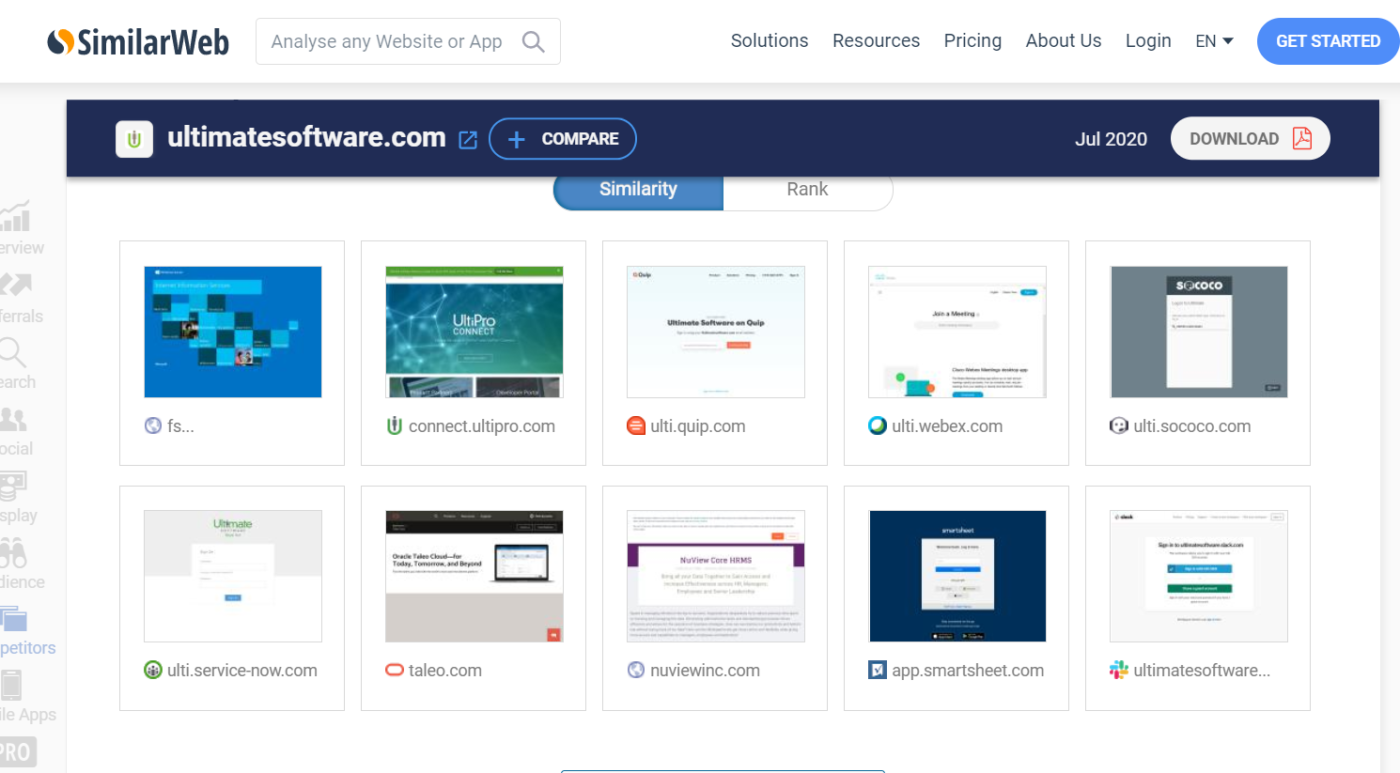
Task: Open the Sococo login thumbnail
Action: [x=1199, y=332]
